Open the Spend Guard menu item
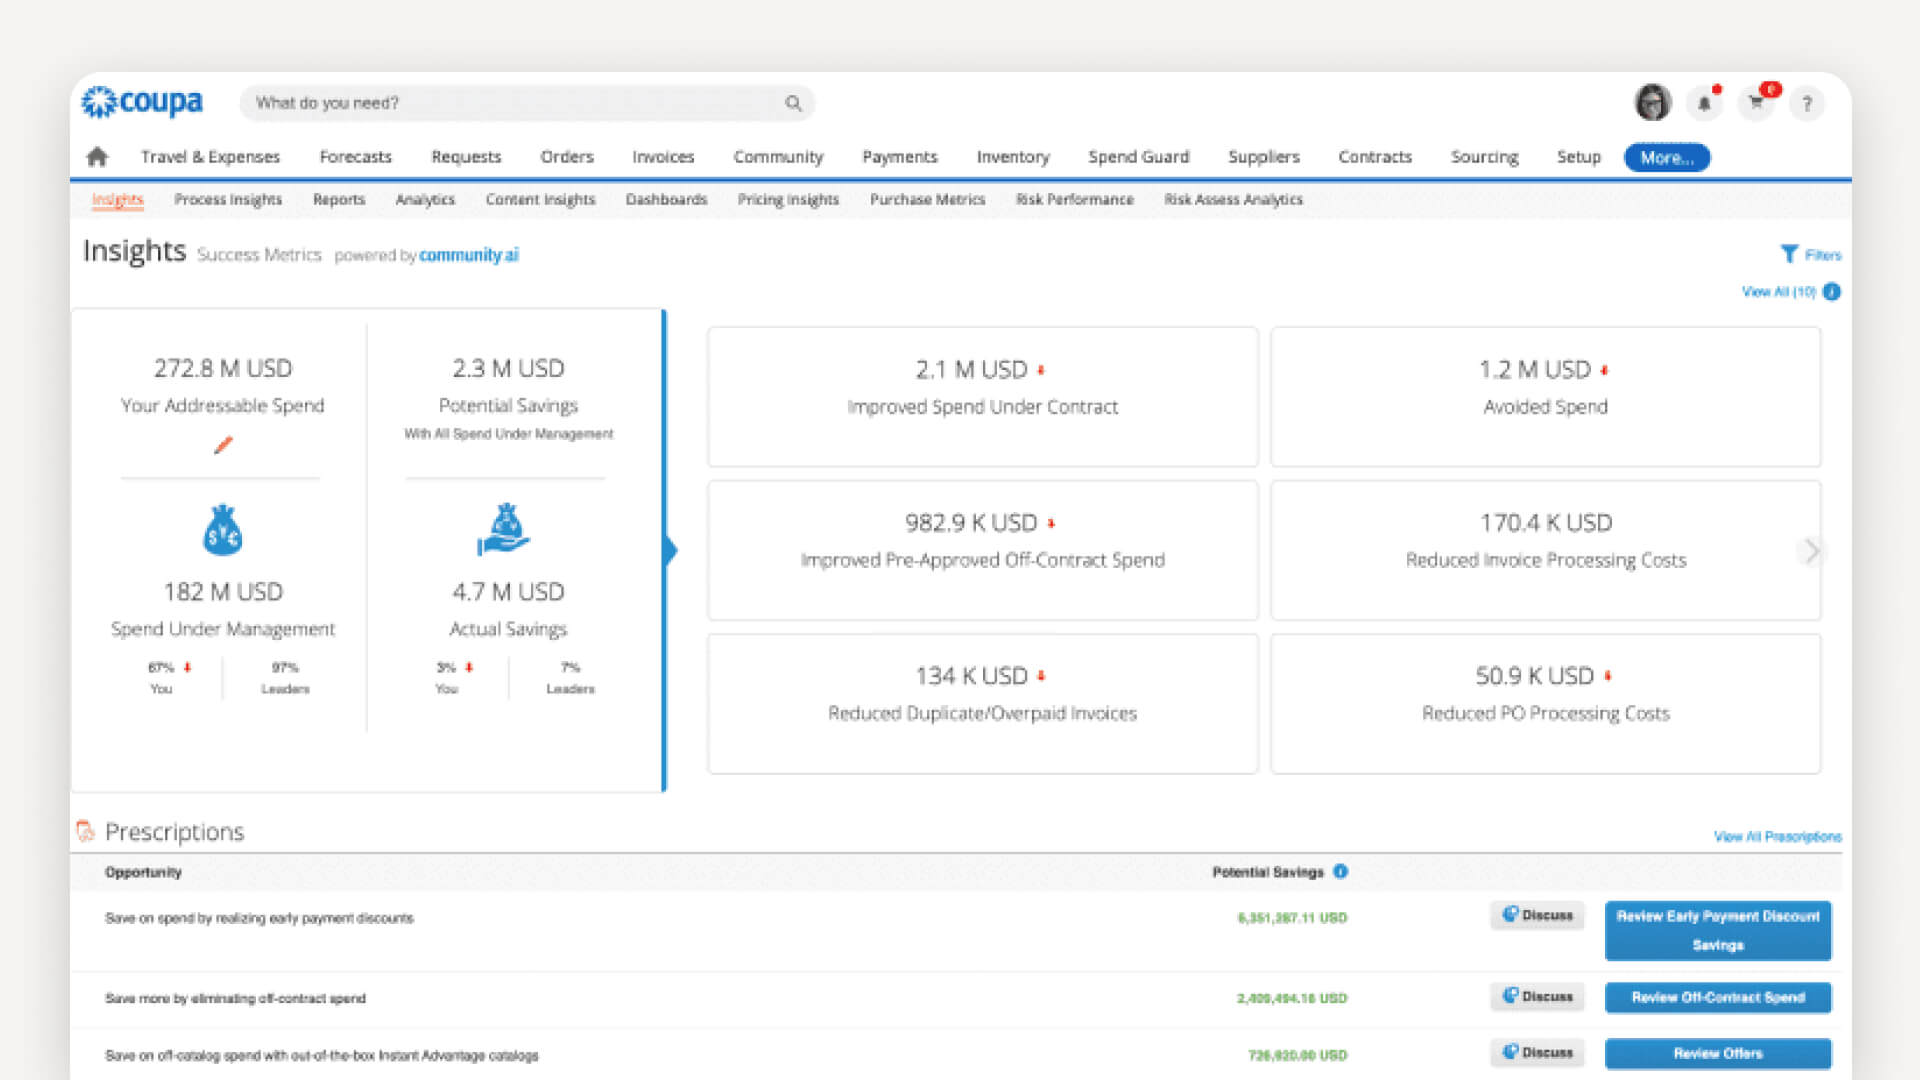This screenshot has width=1920, height=1080. point(1138,157)
